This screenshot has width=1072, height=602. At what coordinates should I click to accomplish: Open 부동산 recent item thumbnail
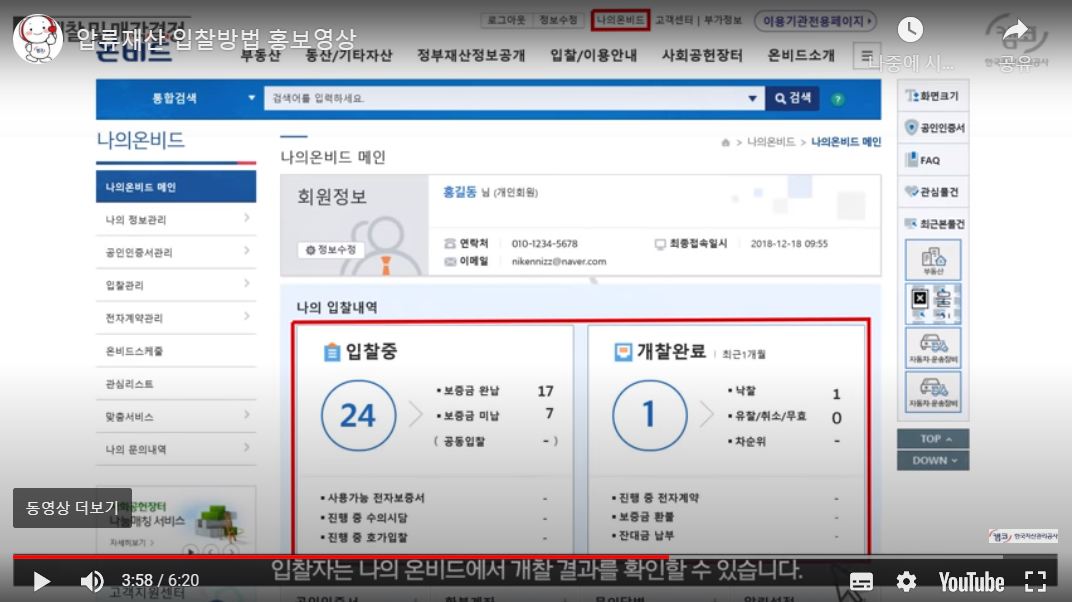[933, 260]
